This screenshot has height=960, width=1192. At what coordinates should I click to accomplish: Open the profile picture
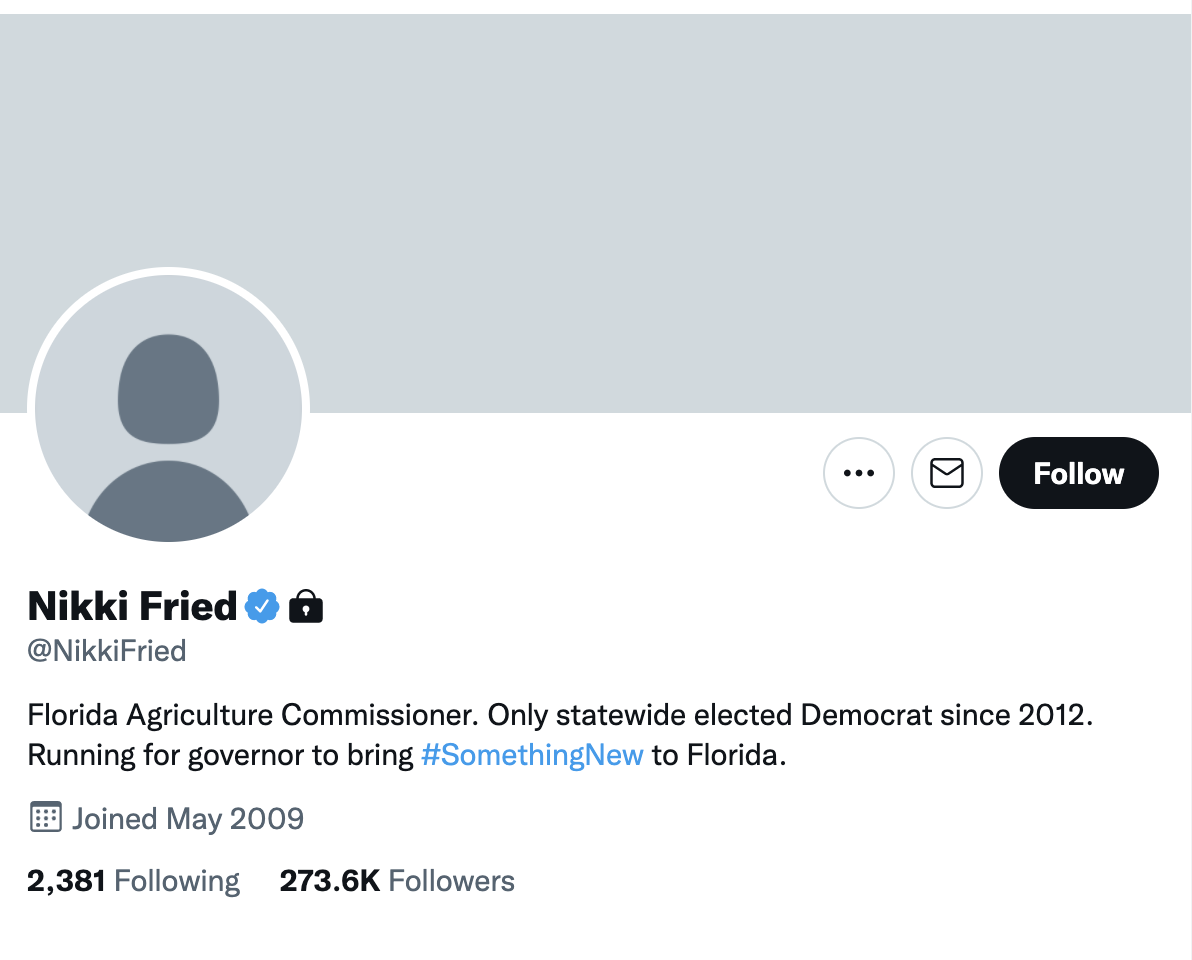168,407
